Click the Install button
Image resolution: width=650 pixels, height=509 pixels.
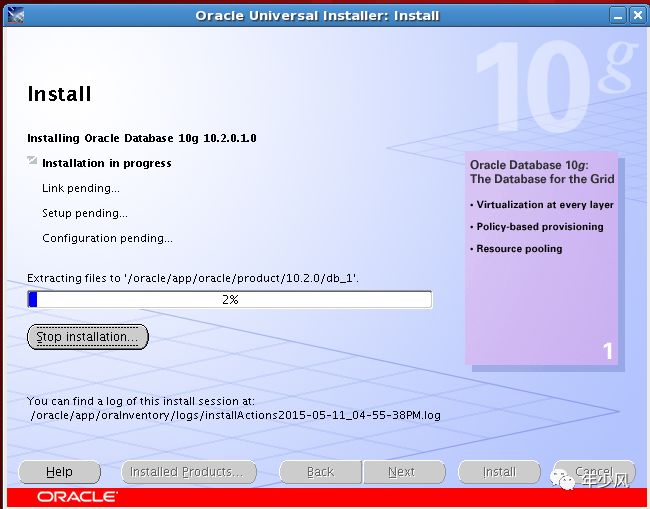[499, 472]
